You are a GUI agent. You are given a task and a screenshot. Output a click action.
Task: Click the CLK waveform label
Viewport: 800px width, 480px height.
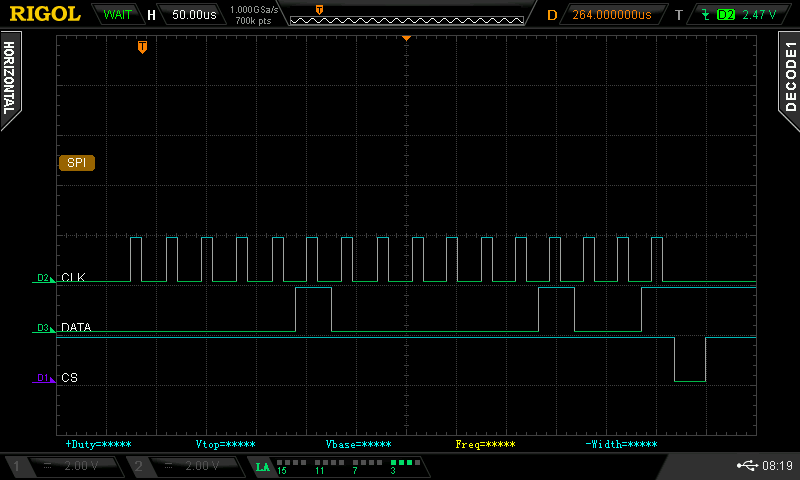click(x=73, y=277)
